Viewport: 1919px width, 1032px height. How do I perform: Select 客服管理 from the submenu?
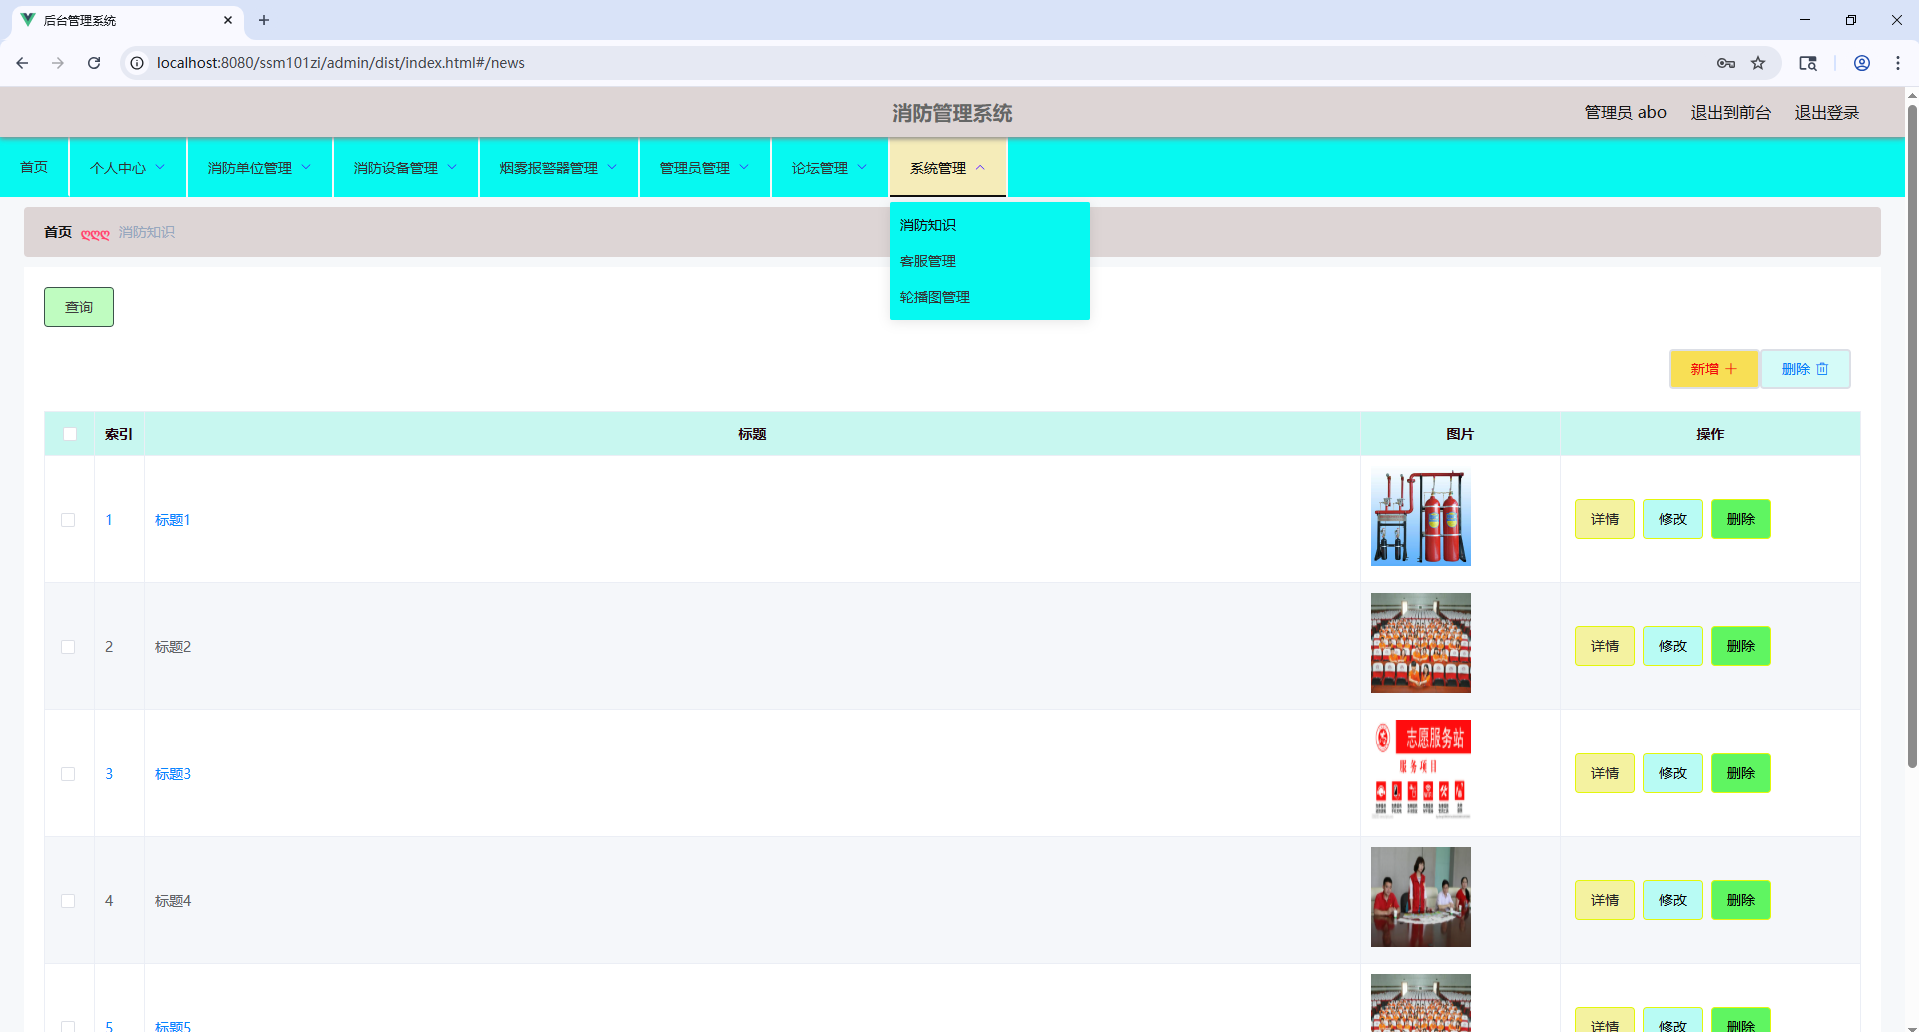(989, 261)
